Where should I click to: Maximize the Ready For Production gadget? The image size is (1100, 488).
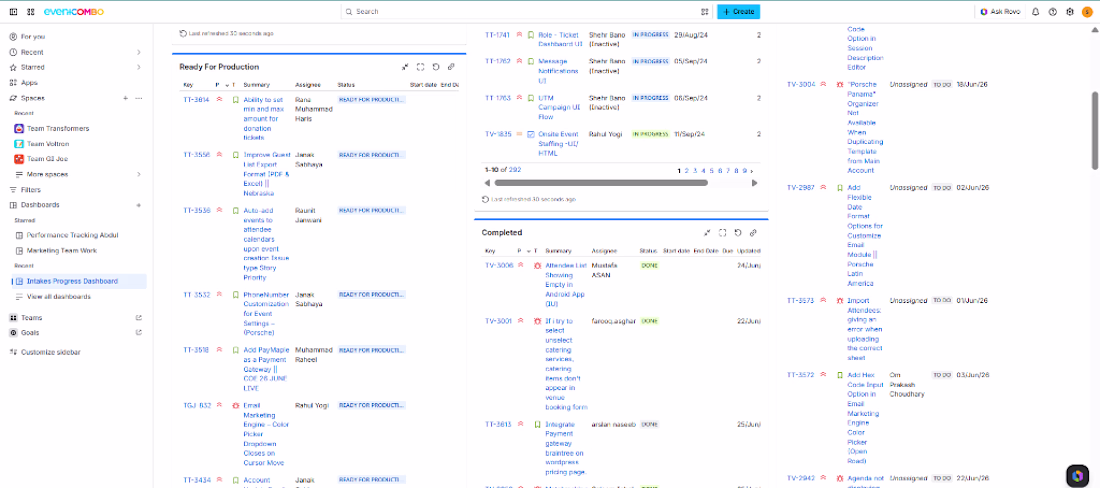420,67
